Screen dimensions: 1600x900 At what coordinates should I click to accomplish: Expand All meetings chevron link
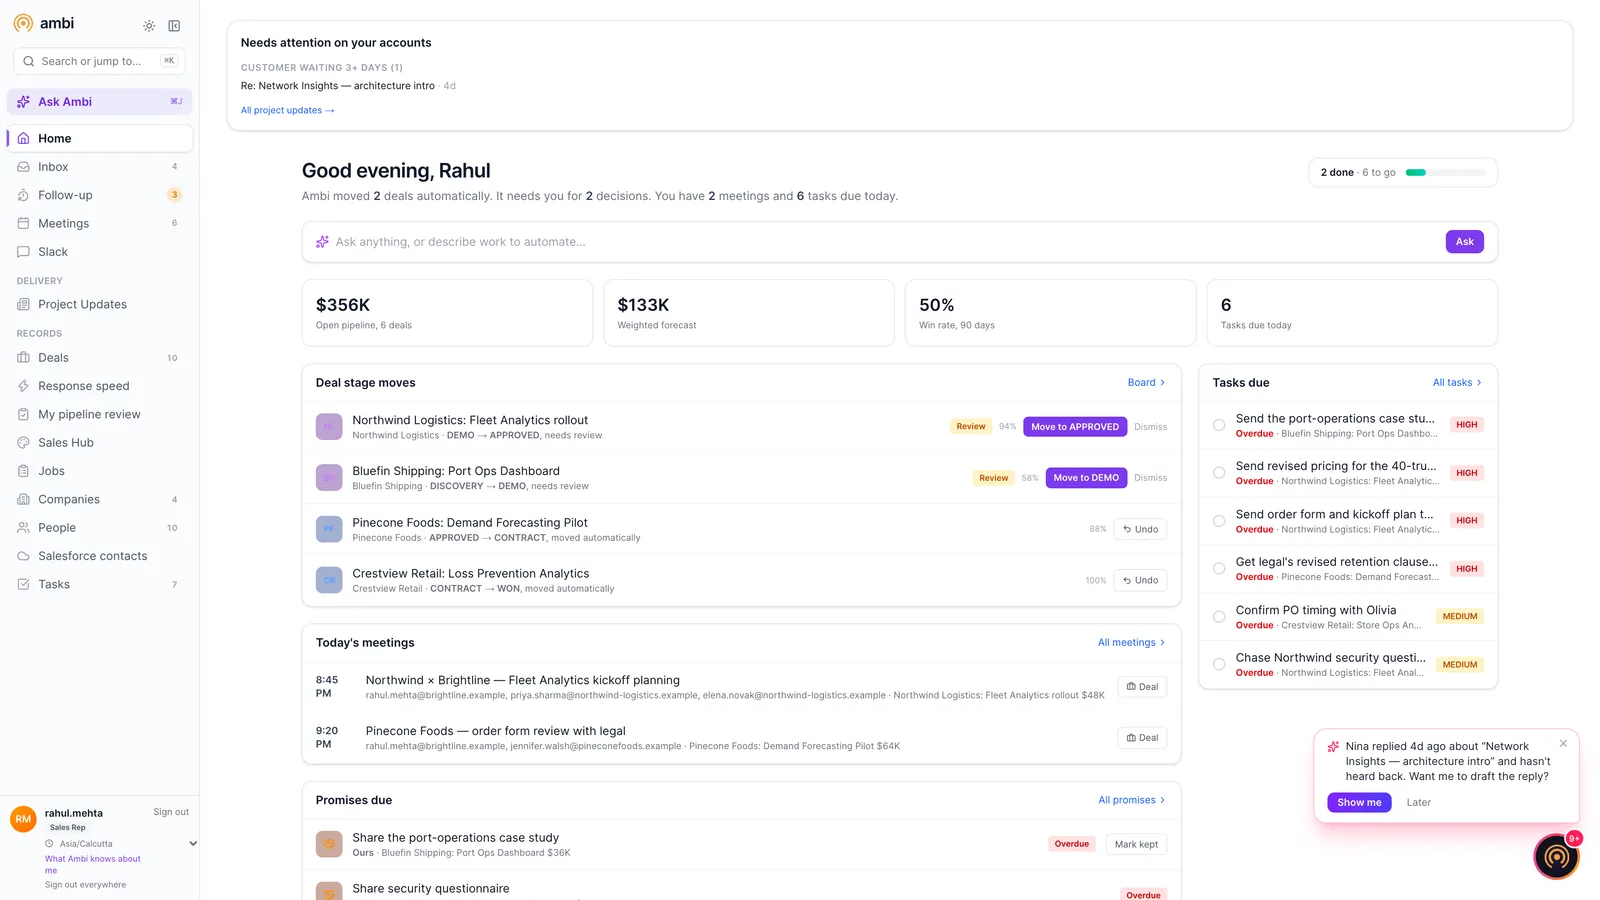[1131, 643]
